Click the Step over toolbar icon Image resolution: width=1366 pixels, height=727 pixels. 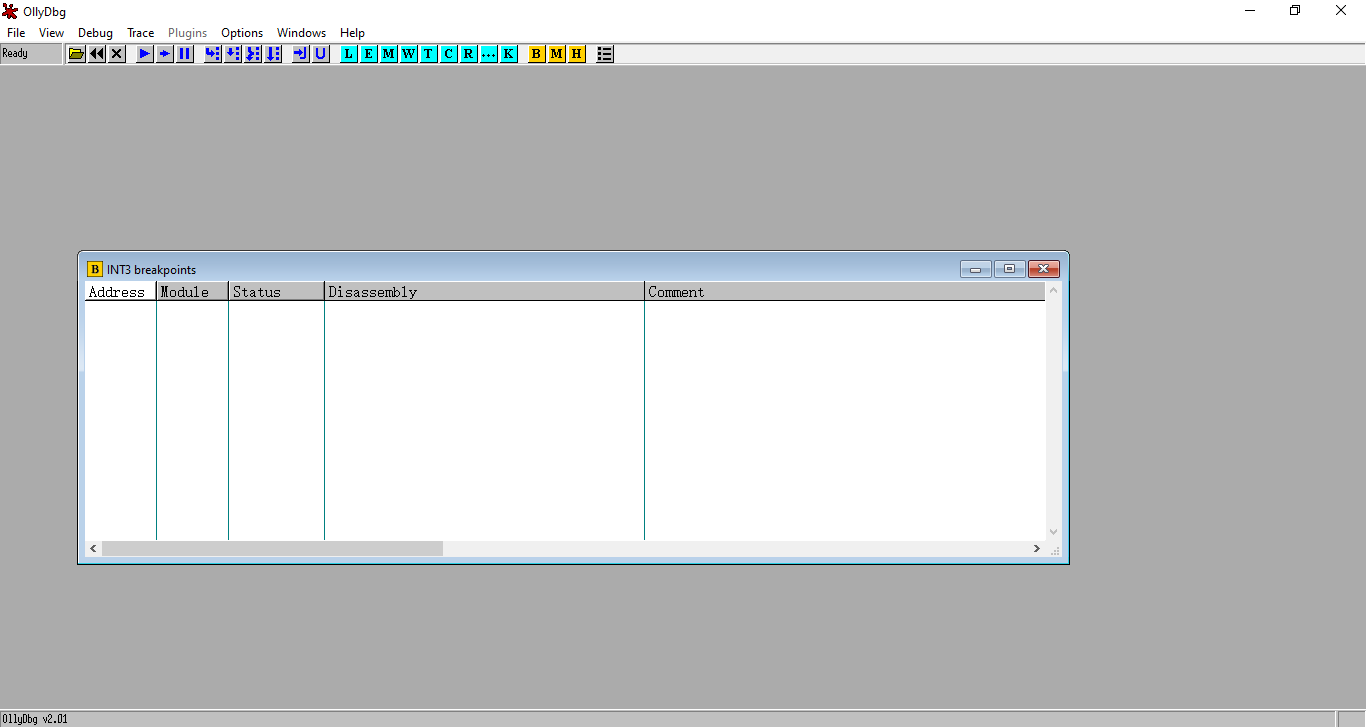[233, 54]
